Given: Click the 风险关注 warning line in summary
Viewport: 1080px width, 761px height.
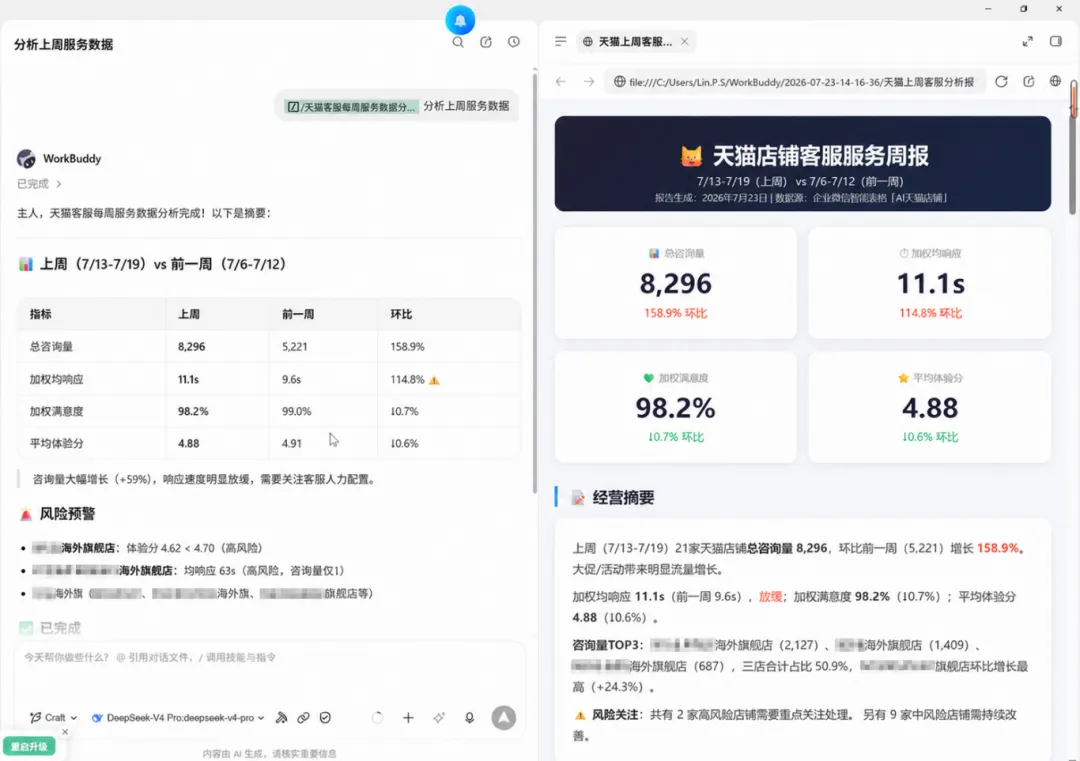Looking at the screenshot, I should (794, 725).
